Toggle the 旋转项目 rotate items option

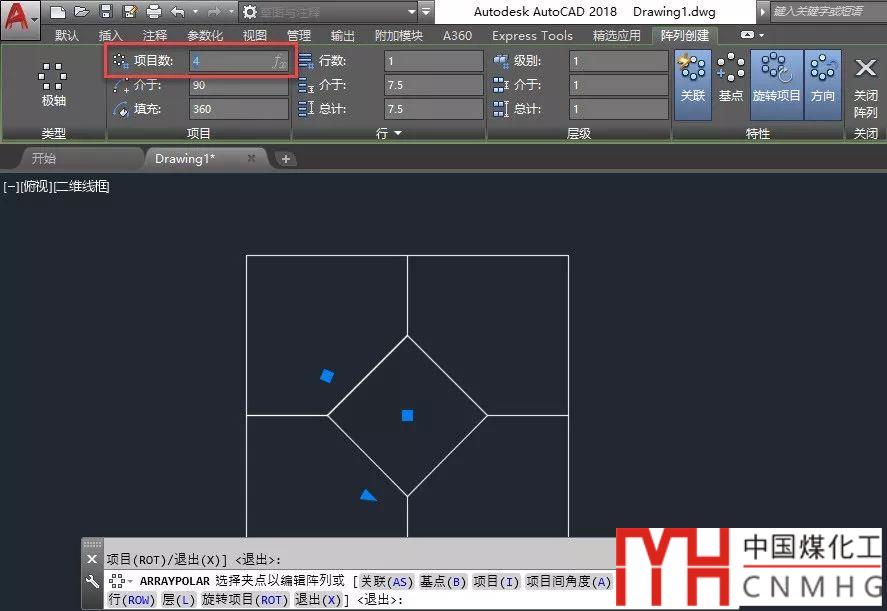point(776,80)
